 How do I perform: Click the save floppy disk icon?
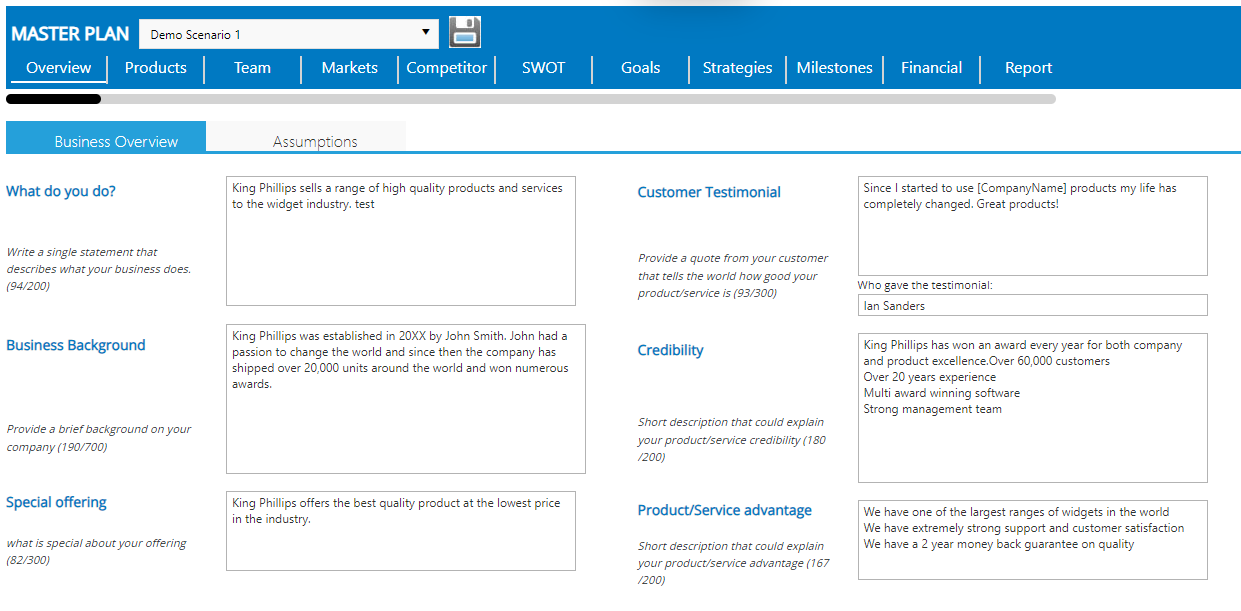coord(465,32)
